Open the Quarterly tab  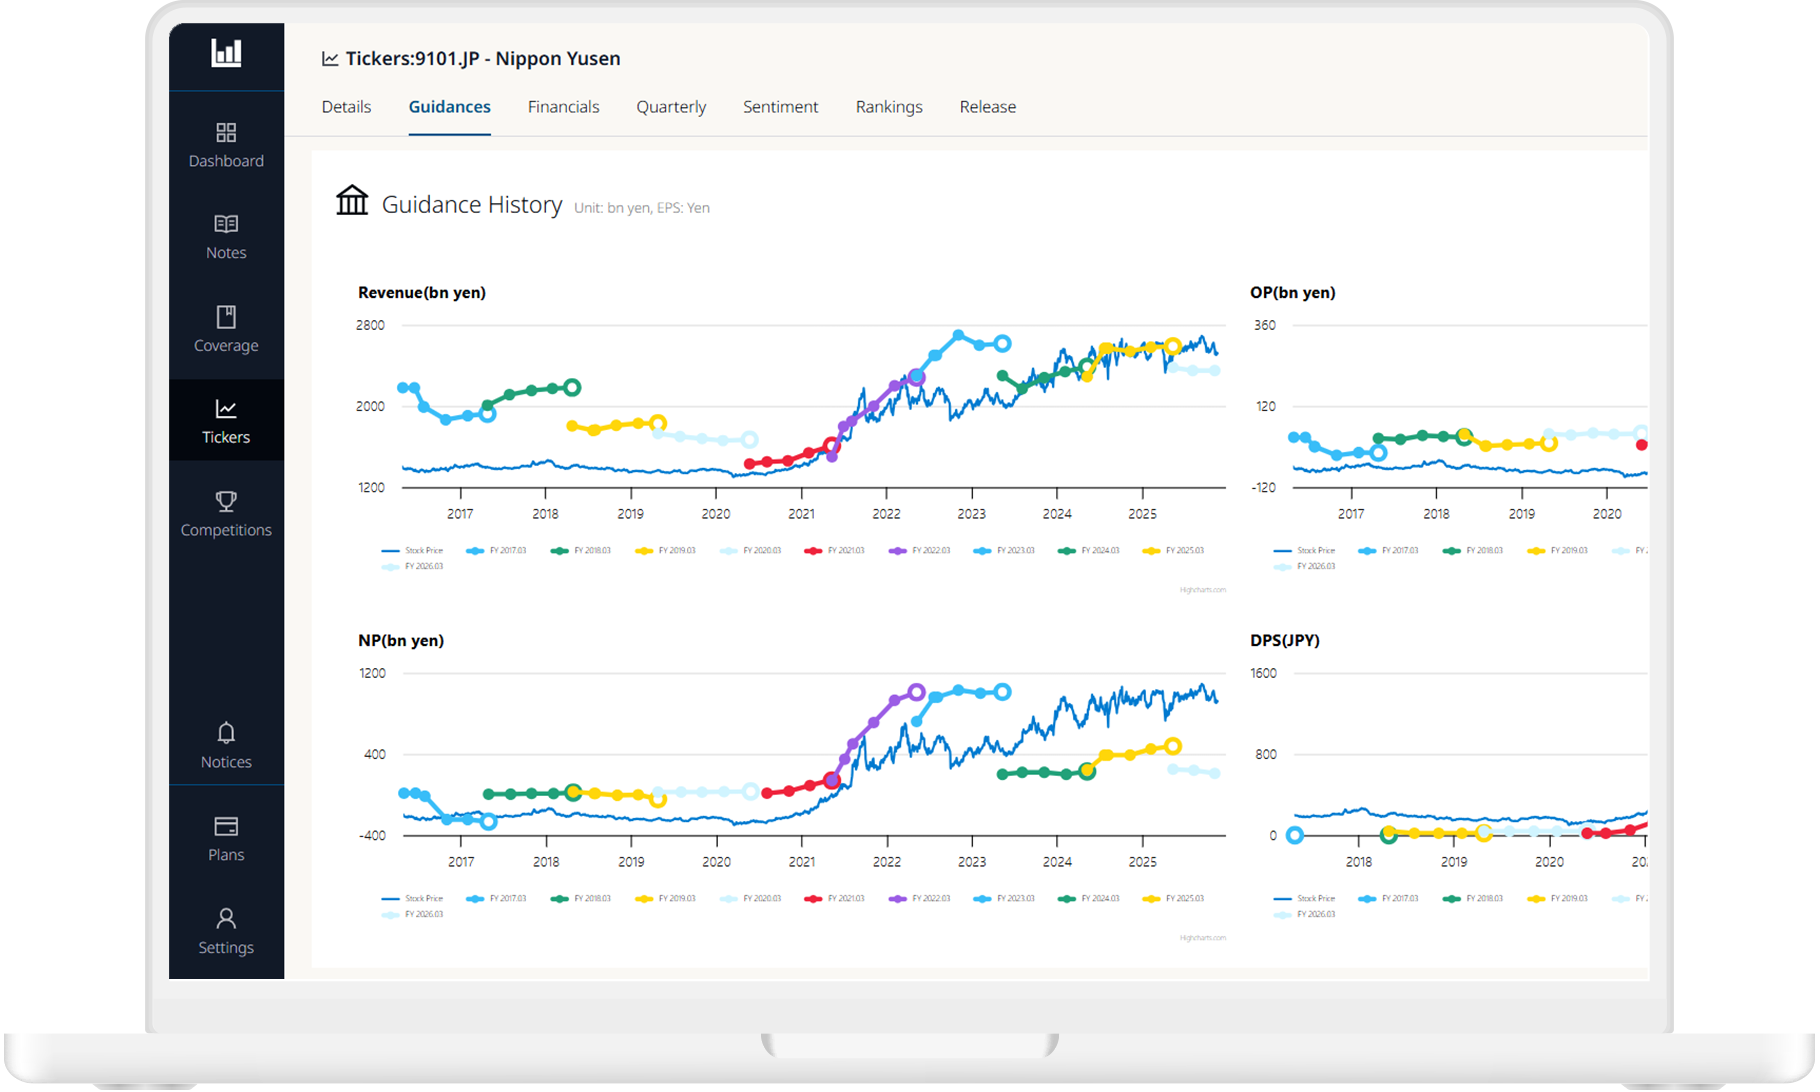(671, 107)
